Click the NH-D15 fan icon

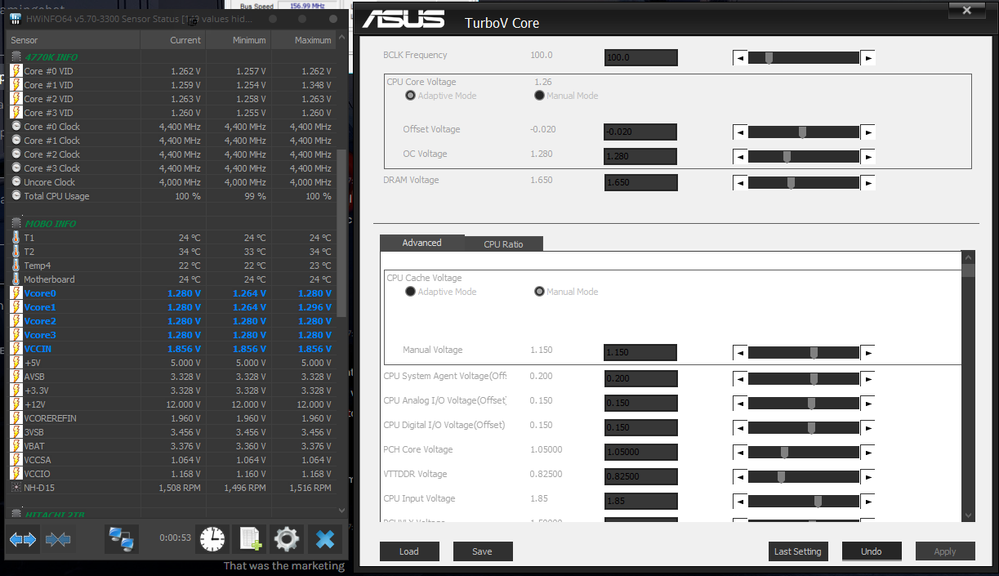(17, 487)
